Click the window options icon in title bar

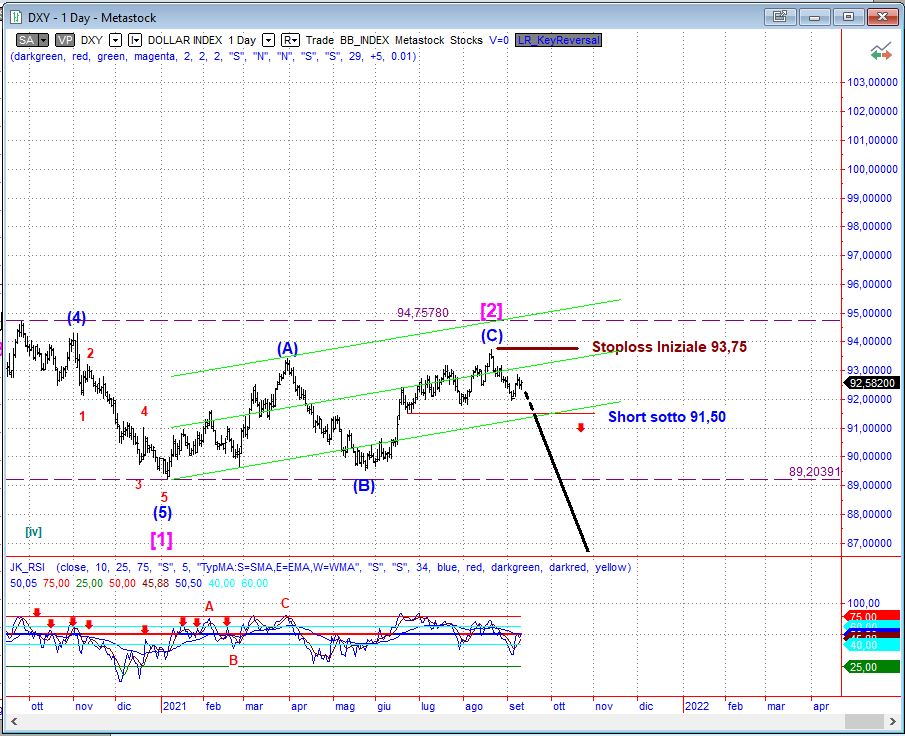point(780,16)
